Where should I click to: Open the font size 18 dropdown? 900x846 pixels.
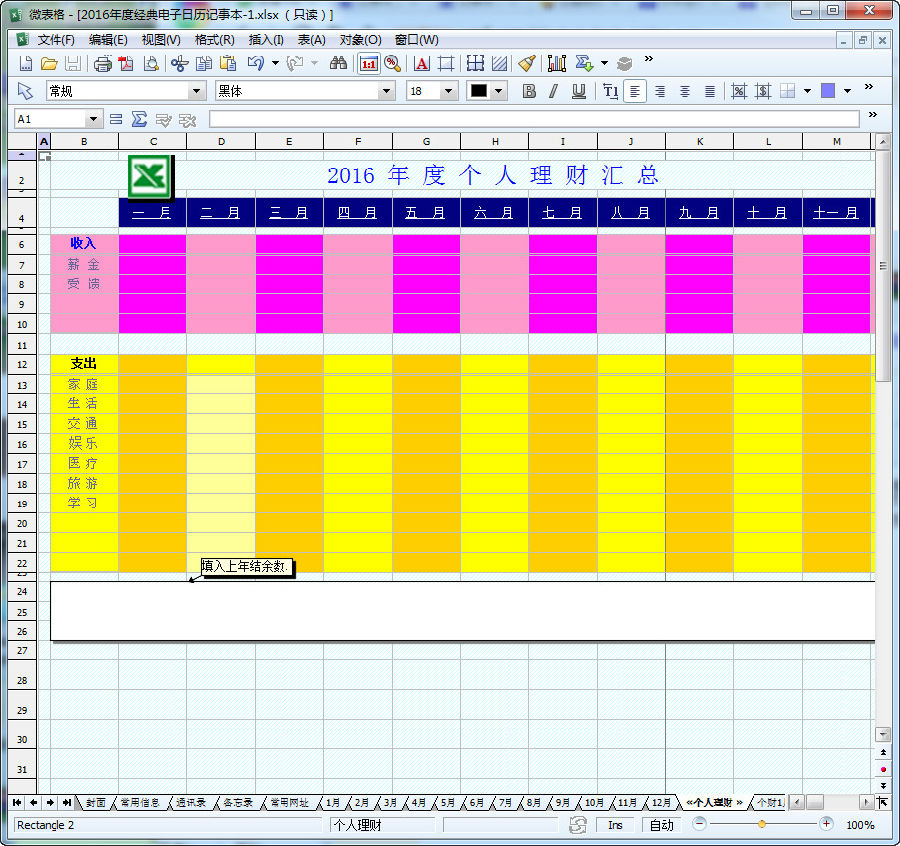pyautogui.click(x=449, y=91)
